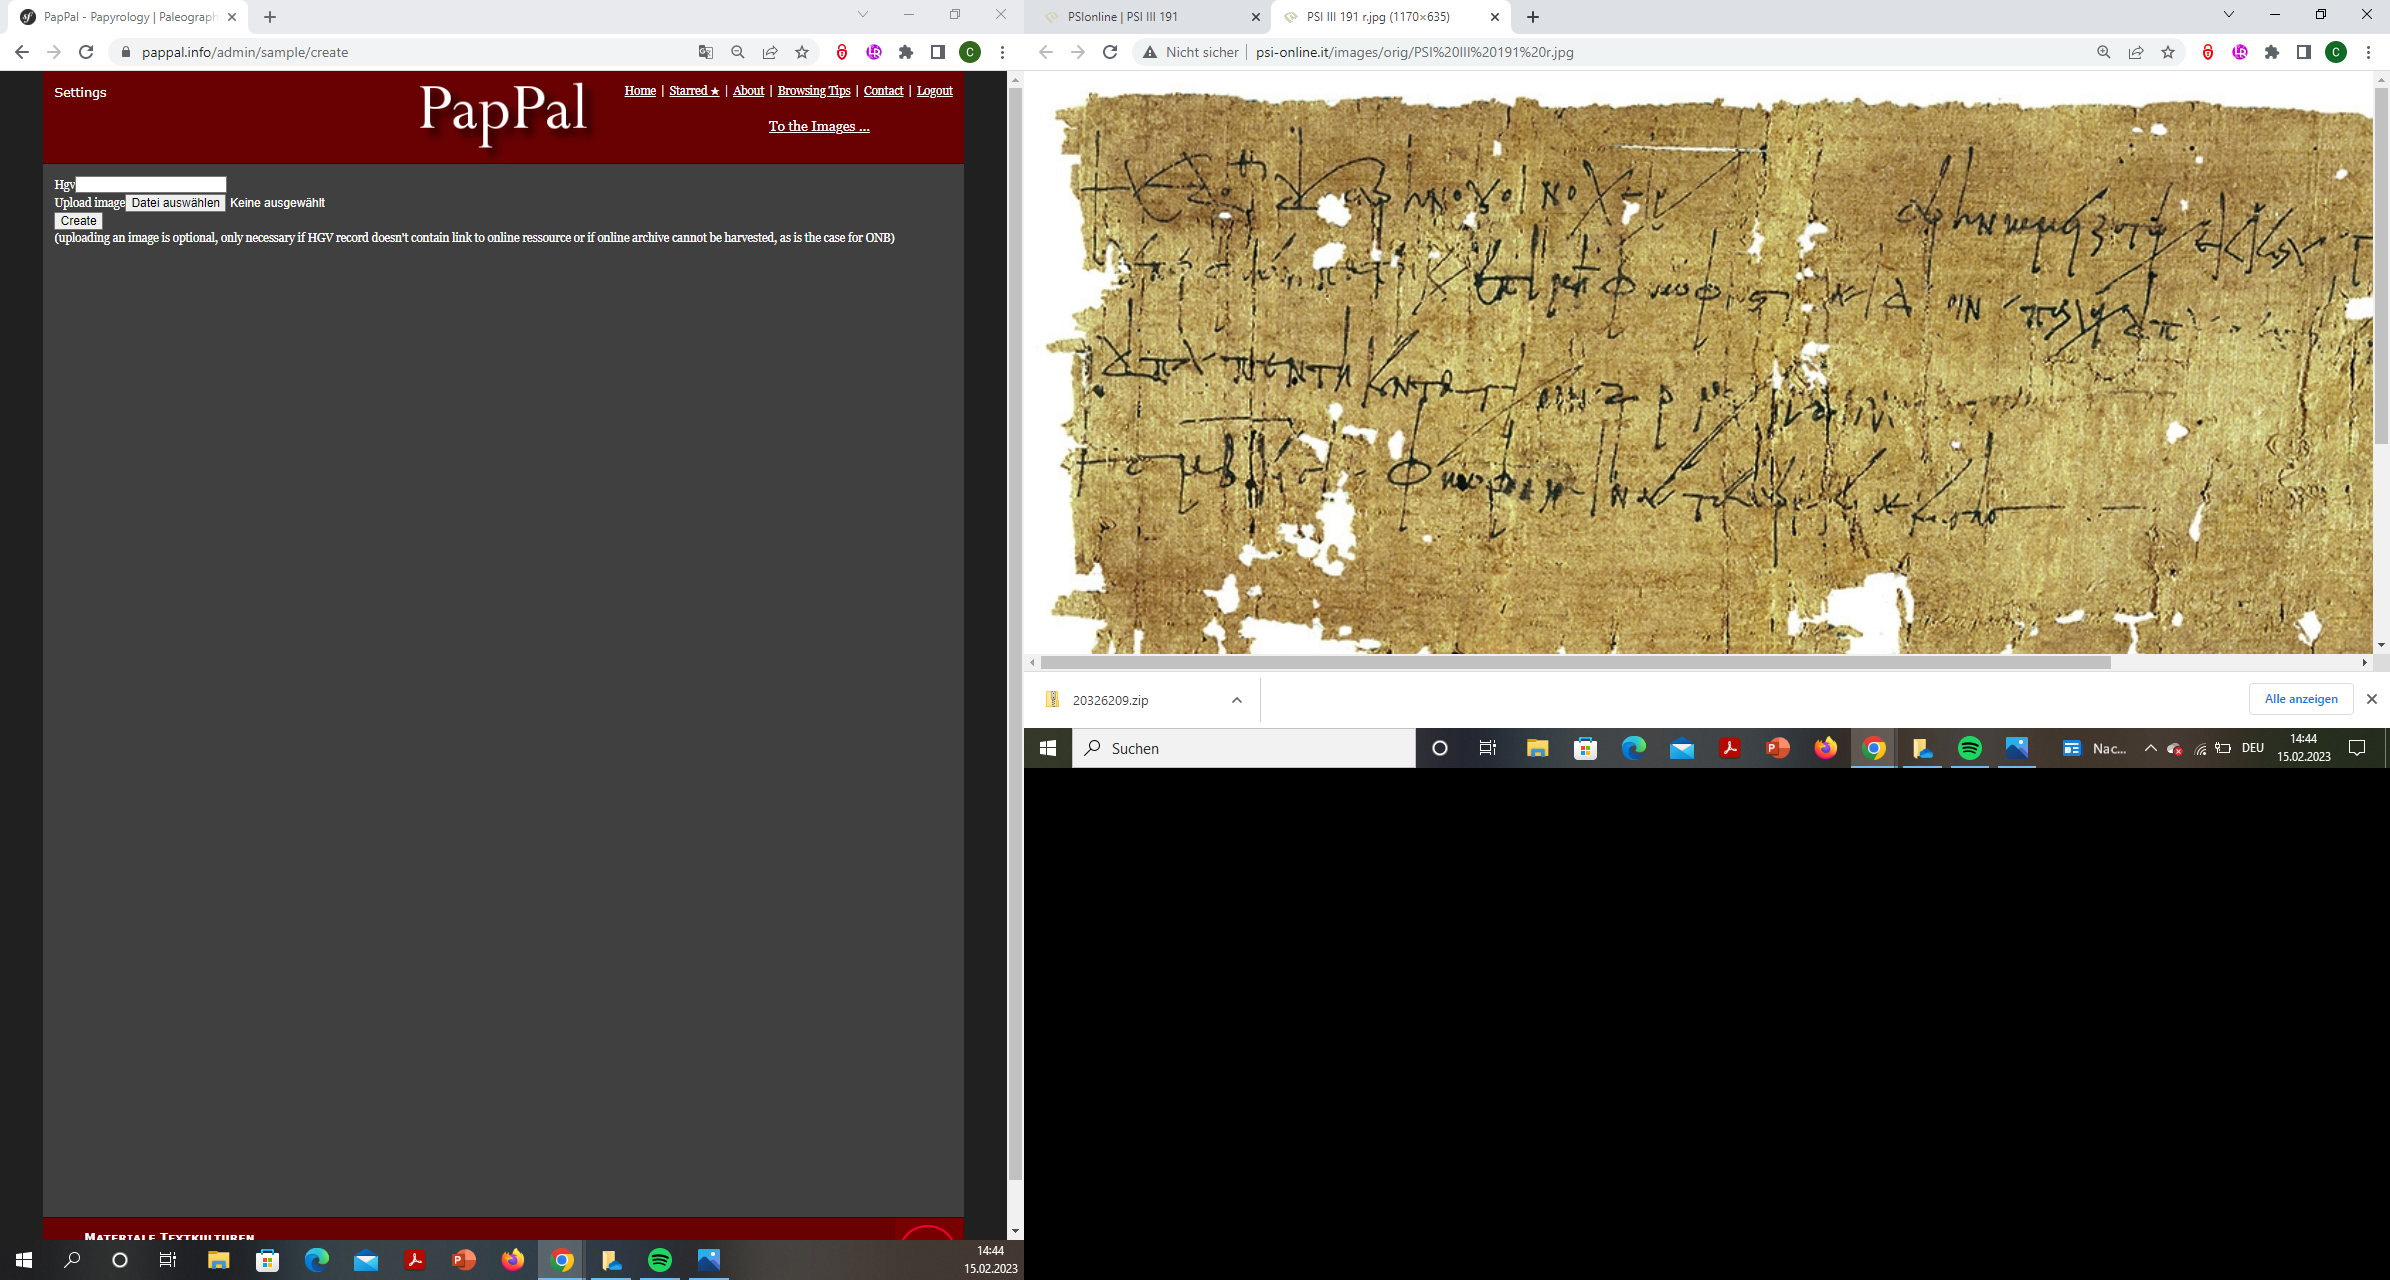The height and width of the screenshot is (1280, 2390).
Task: Expand tab search chevron in left browser
Action: 863,14
